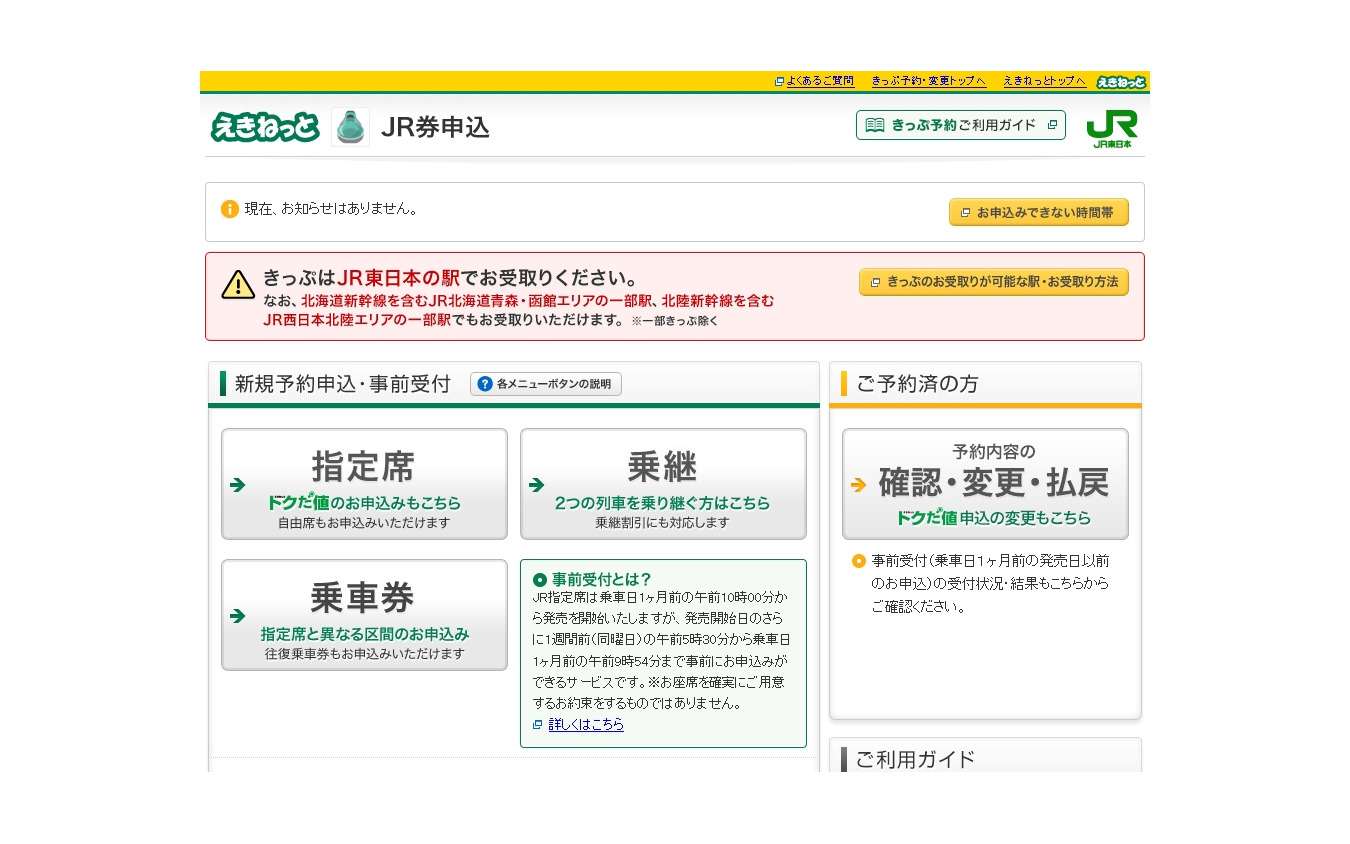The width and height of the screenshot is (1350, 844).
Task: Open the きっぷ予約ご利用ガイド button
Action: click(x=961, y=125)
